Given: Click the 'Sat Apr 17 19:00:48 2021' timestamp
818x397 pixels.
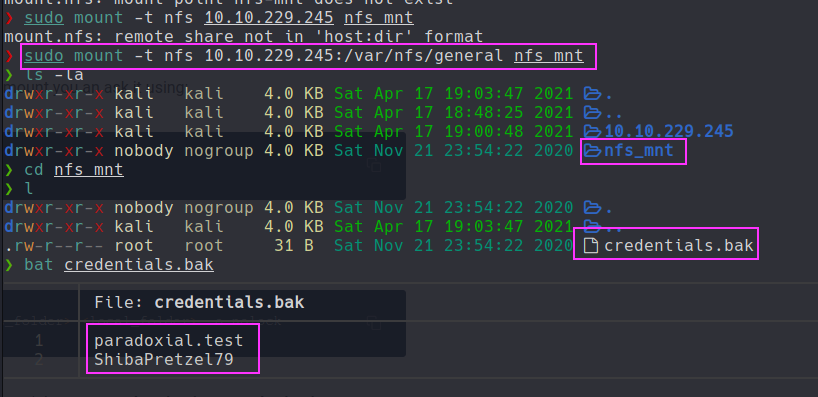Looking at the screenshot, I should pos(453,131).
